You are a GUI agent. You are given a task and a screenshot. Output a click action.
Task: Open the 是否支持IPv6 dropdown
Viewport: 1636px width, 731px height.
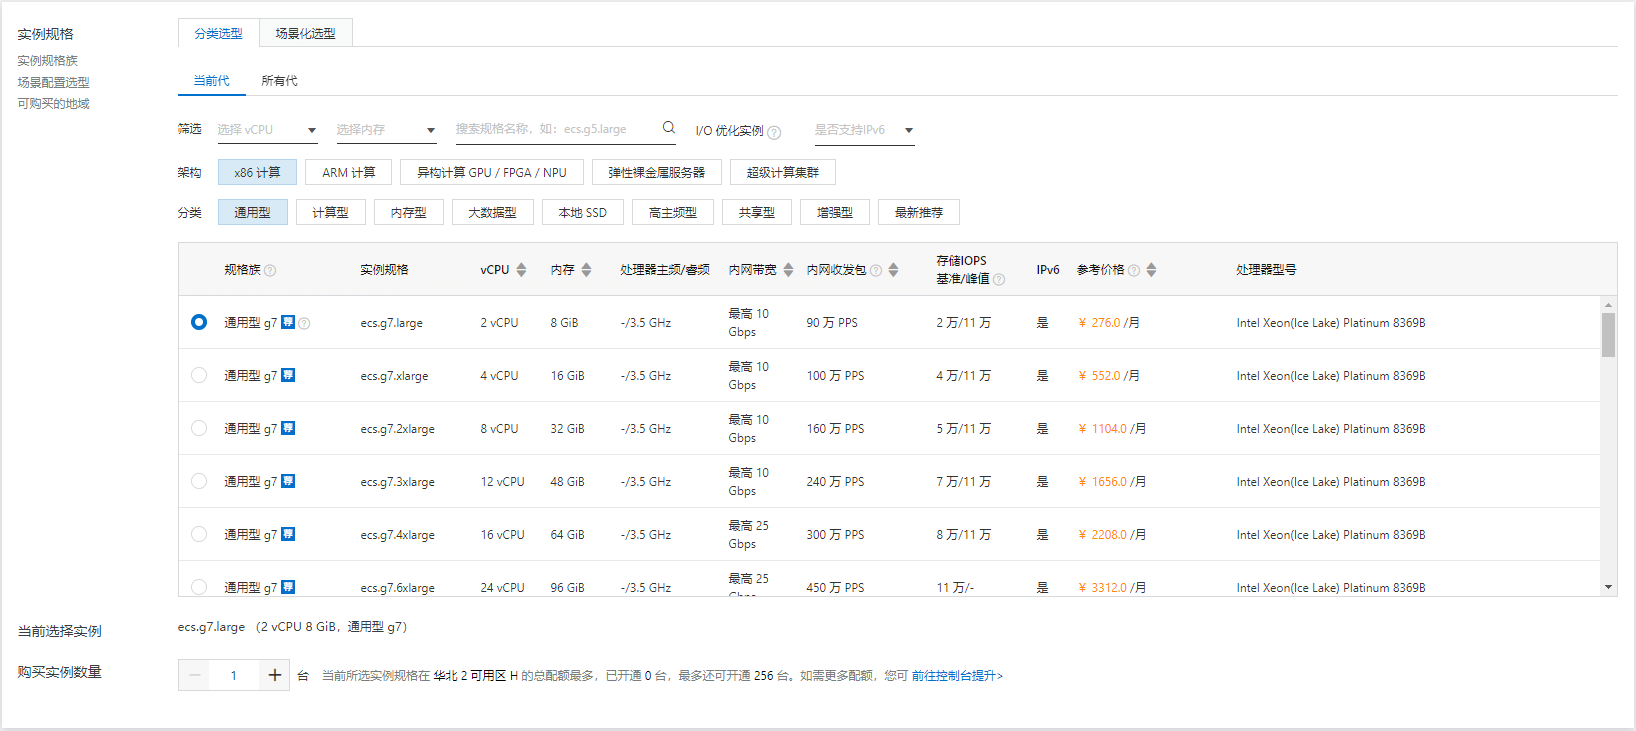point(864,130)
